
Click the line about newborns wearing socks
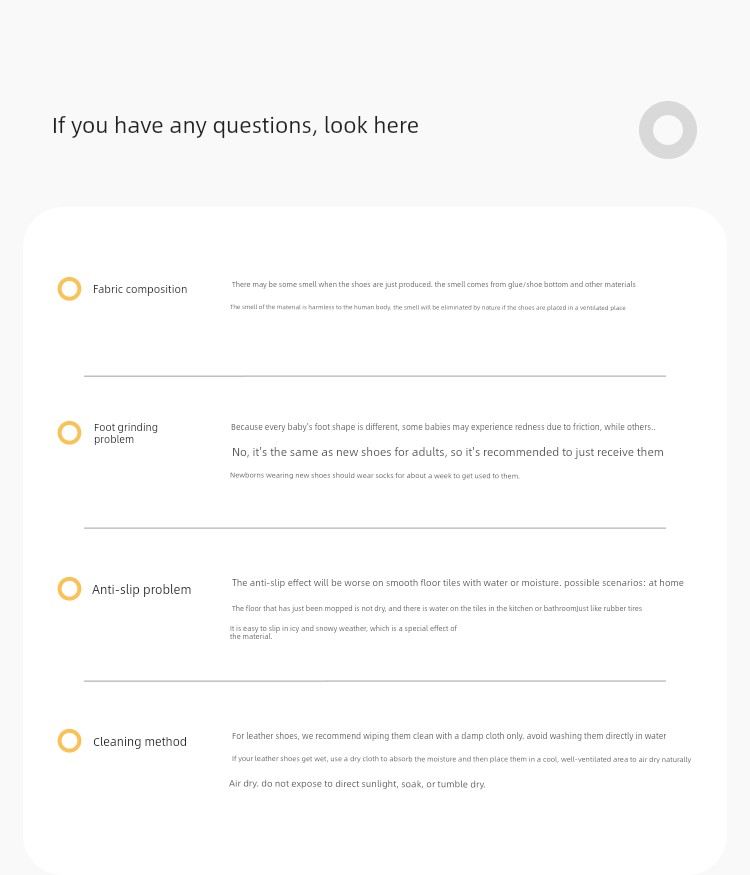[x=374, y=475]
